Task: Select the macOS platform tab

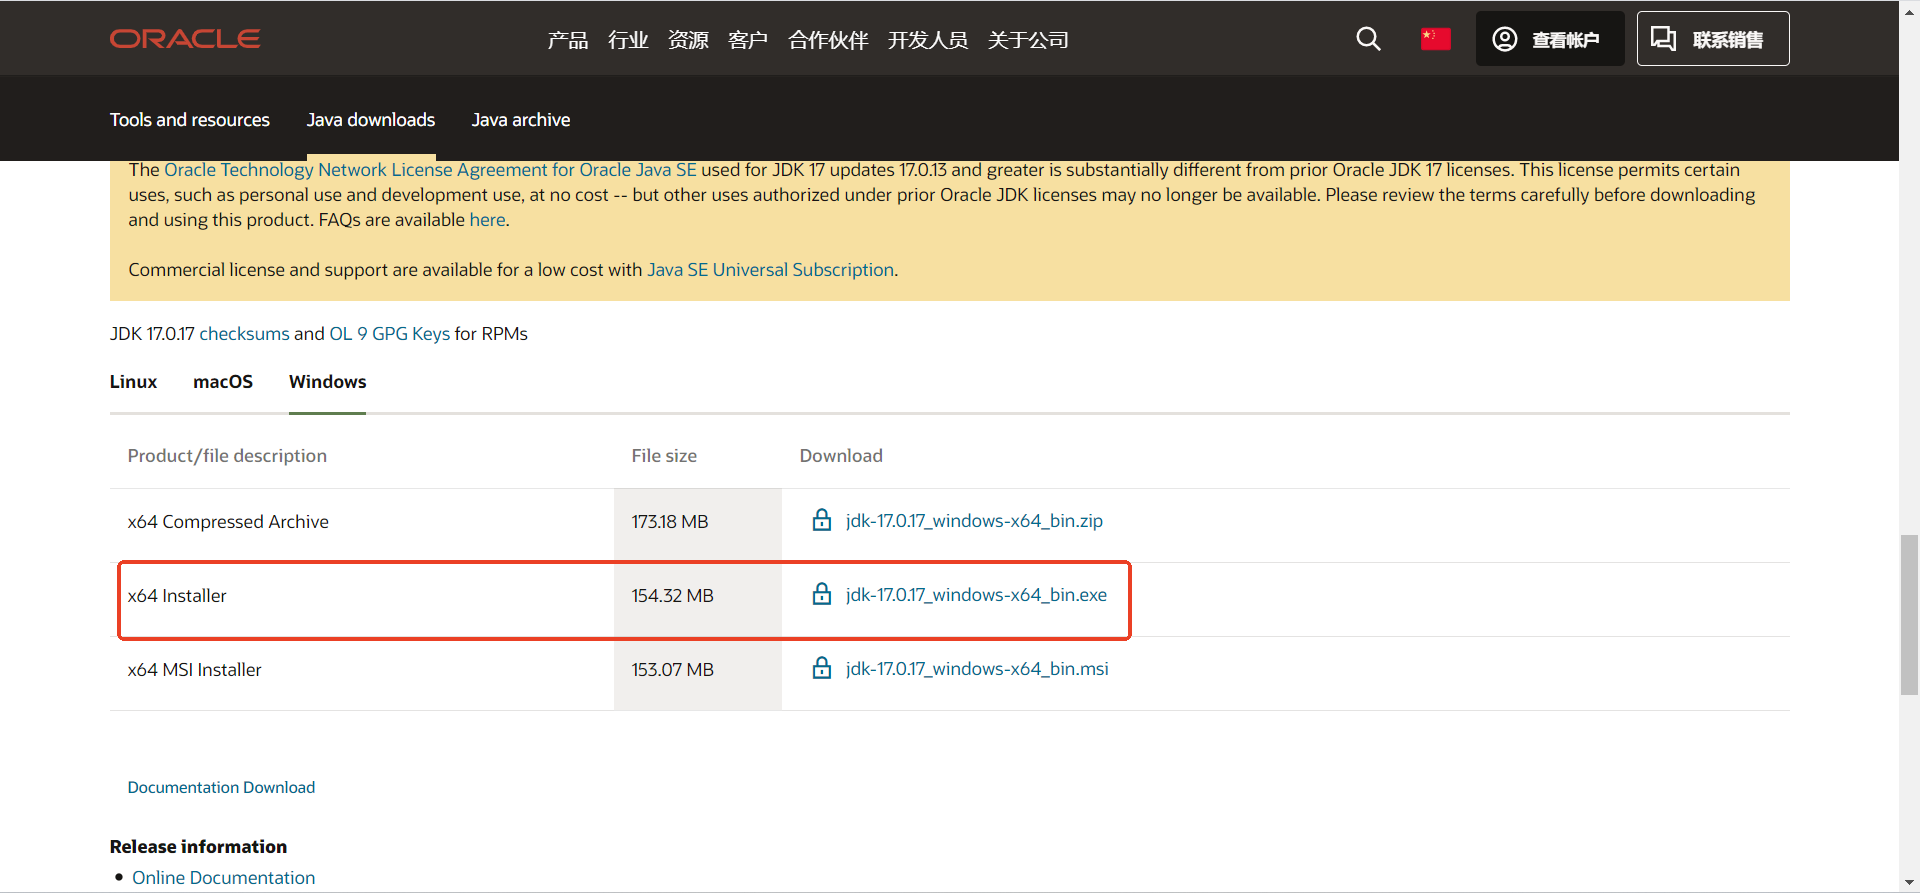Action: point(223,382)
